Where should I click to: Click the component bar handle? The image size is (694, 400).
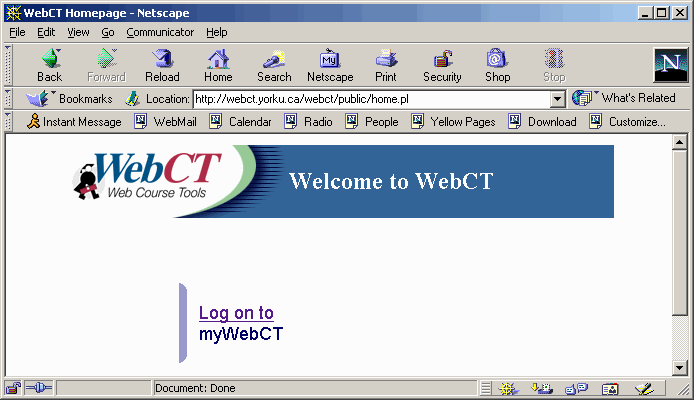486,388
